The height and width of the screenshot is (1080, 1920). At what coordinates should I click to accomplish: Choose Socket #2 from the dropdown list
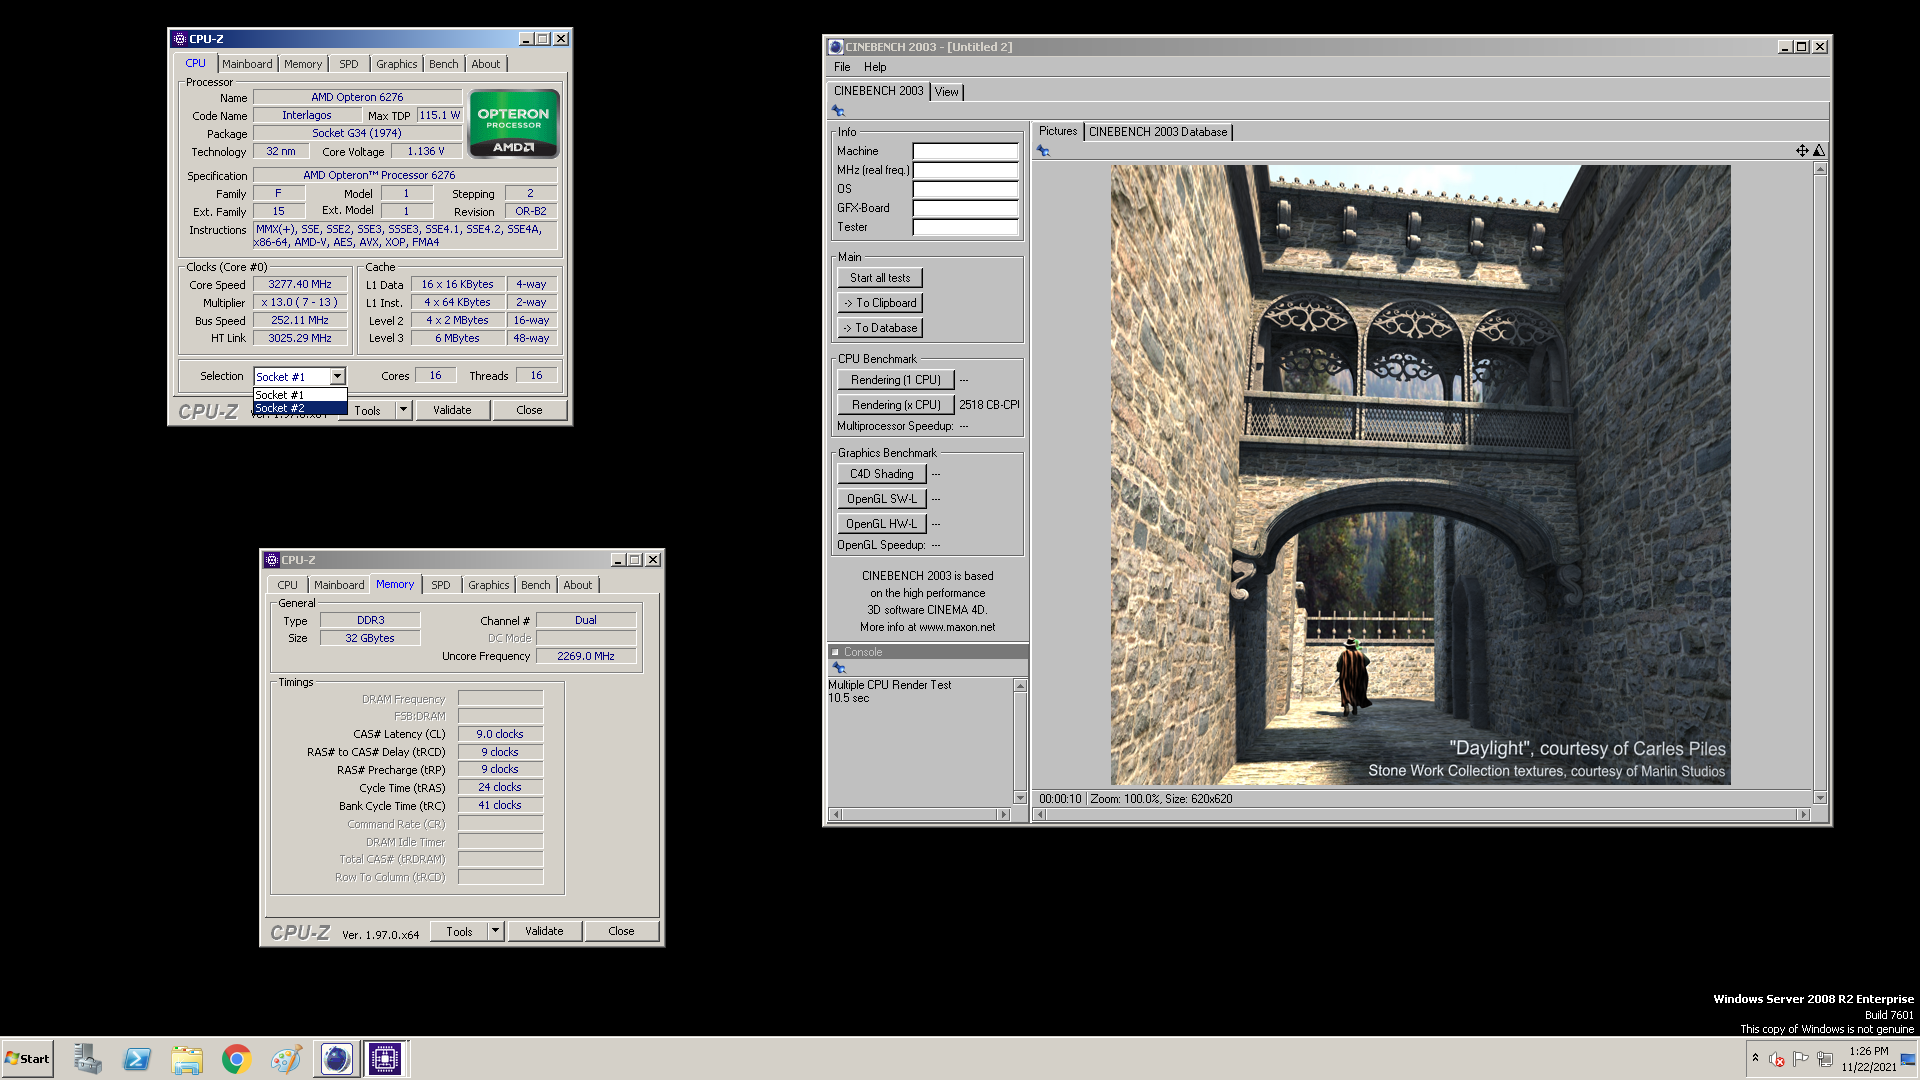(x=300, y=408)
